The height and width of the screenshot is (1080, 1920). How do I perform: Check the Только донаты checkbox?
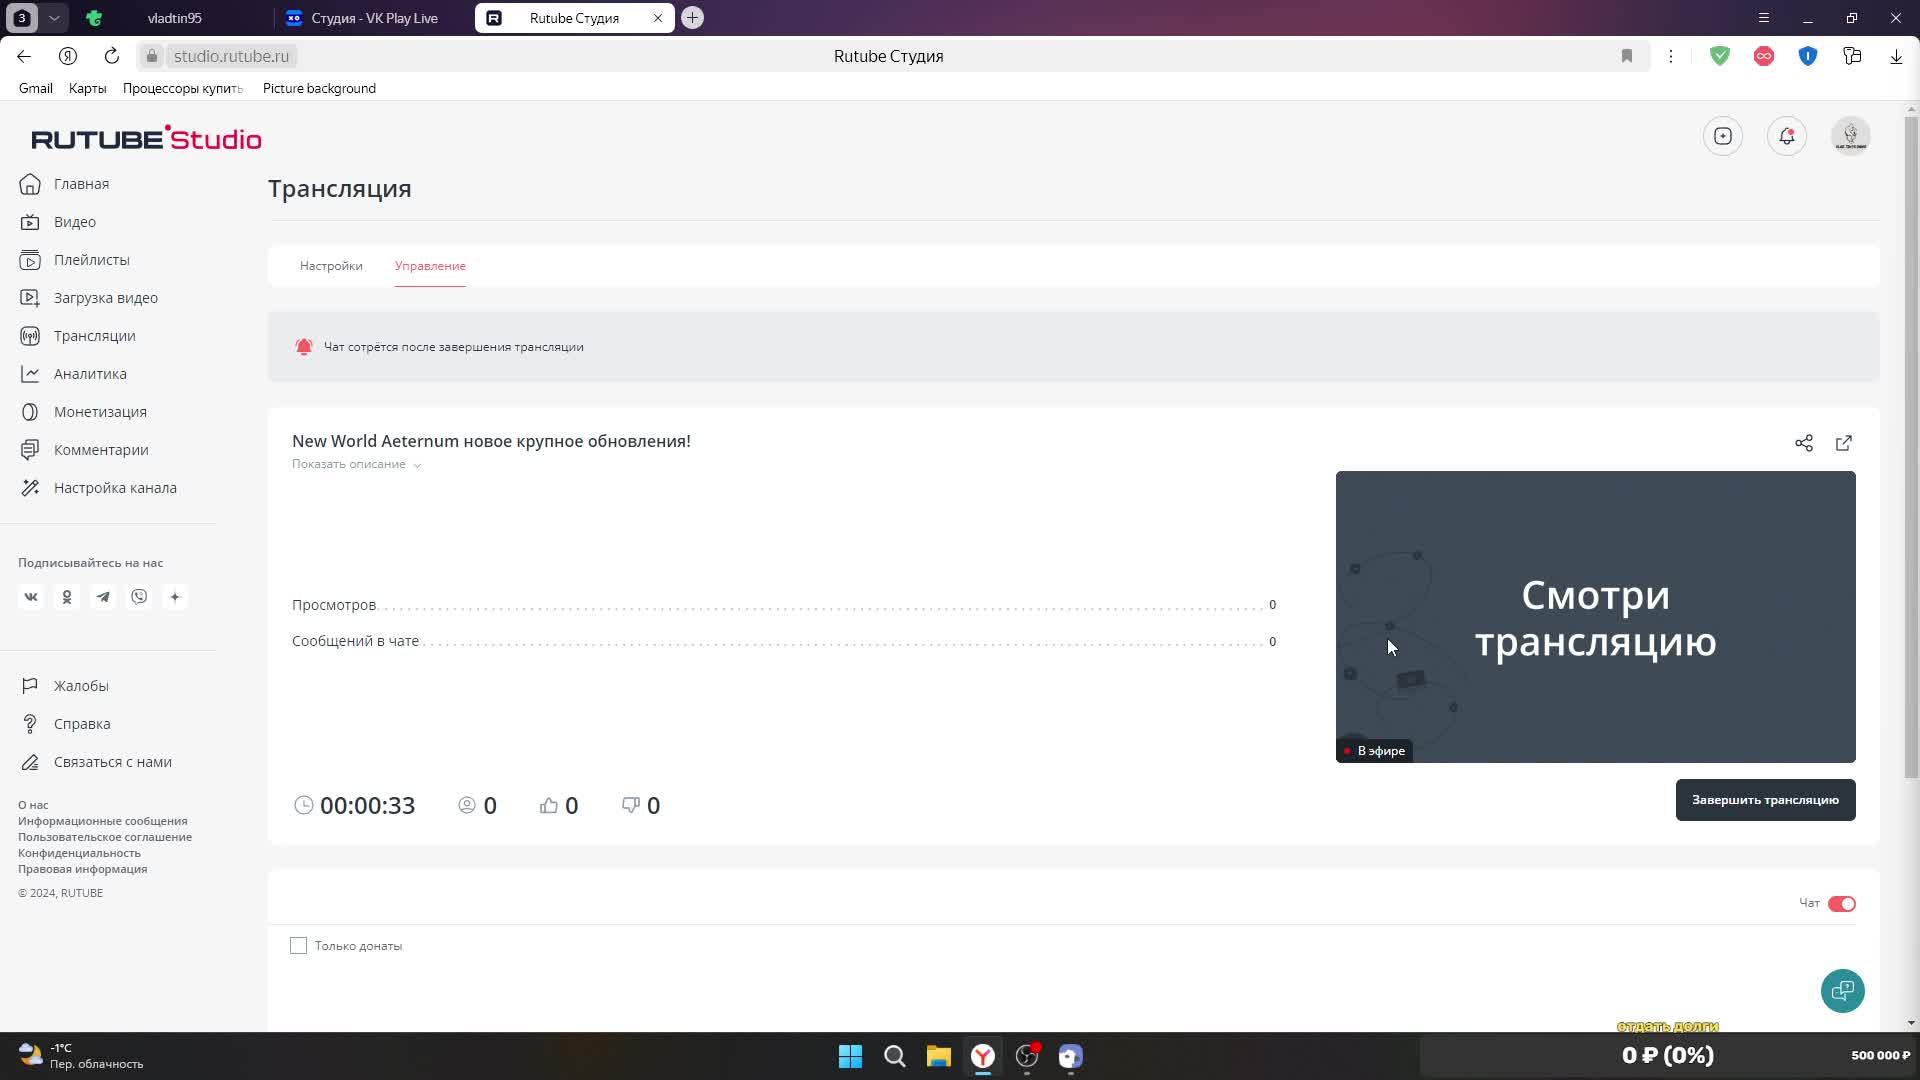pyautogui.click(x=298, y=946)
